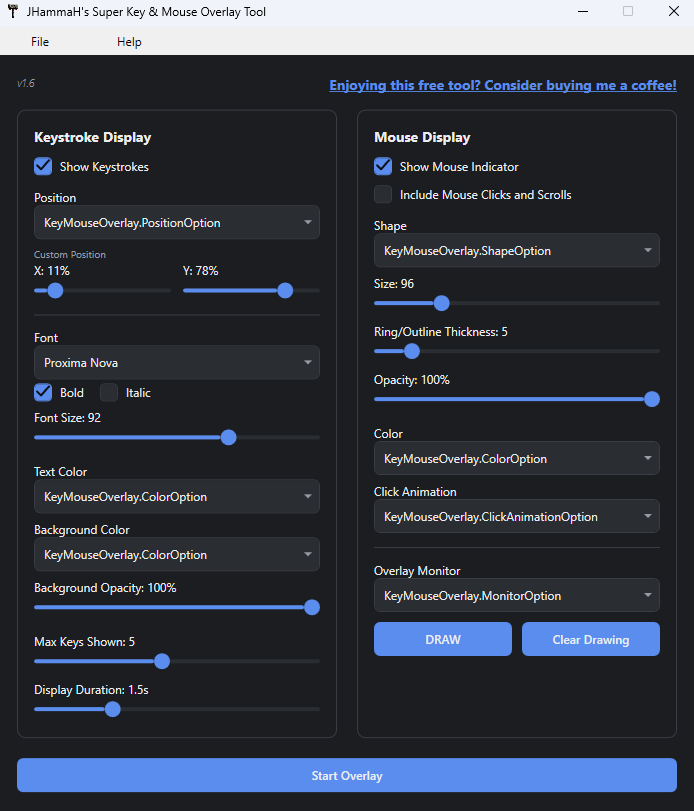Toggle Show Keystrokes checkbox

(x=43, y=167)
